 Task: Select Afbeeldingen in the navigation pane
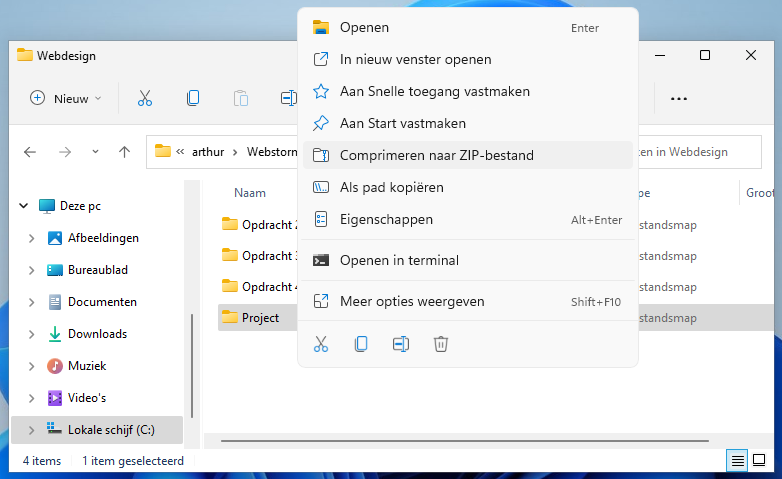pyautogui.click(x=103, y=238)
